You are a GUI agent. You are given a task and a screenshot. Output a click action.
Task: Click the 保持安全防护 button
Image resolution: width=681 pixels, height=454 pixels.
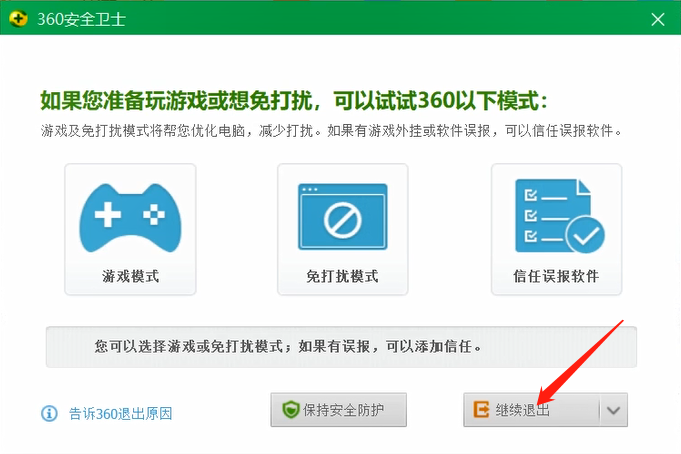339,410
